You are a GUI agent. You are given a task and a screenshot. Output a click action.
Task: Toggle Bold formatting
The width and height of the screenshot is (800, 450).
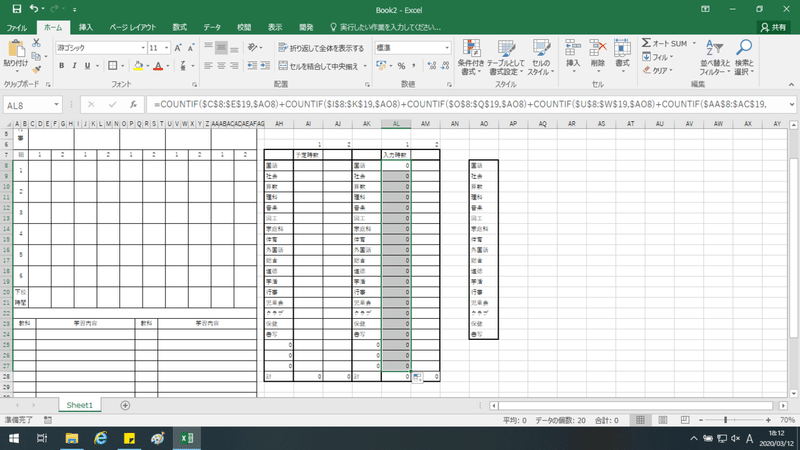tap(62, 66)
